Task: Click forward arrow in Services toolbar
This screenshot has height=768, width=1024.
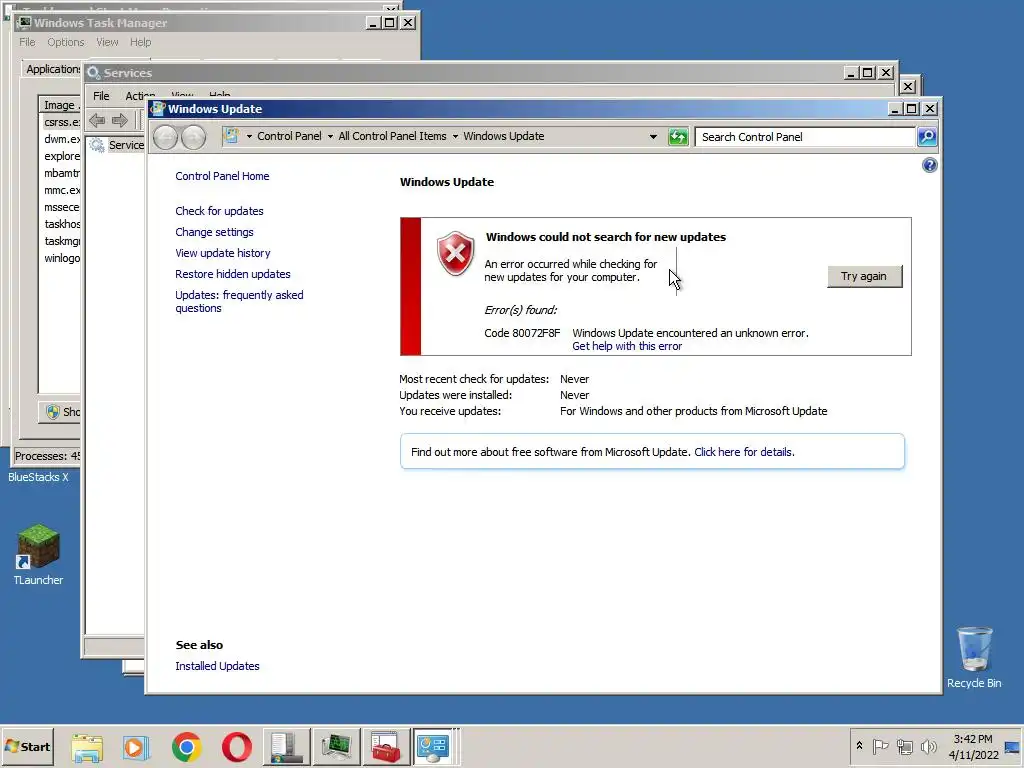Action: 120,120
